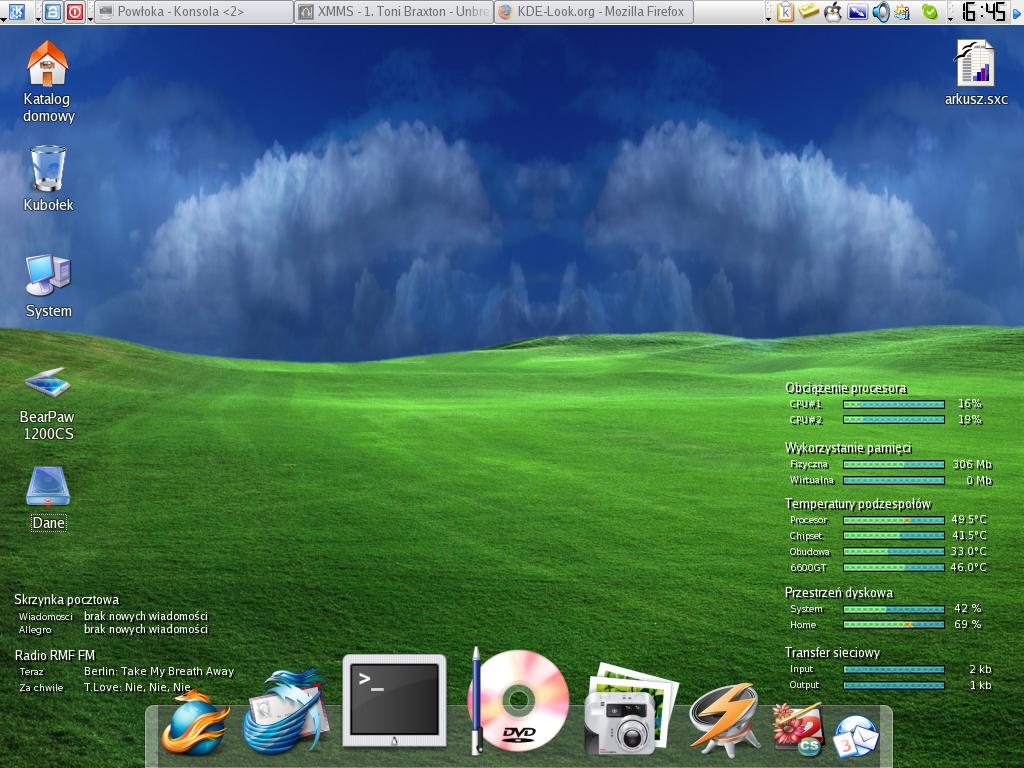Click the penguin tray icon
The width and height of the screenshot is (1024, 768).
833,12
